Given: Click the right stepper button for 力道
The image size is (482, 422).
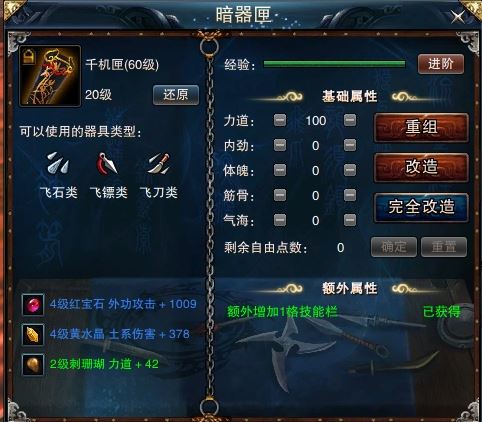Looking at the screenshot, I should pos(350,120).
